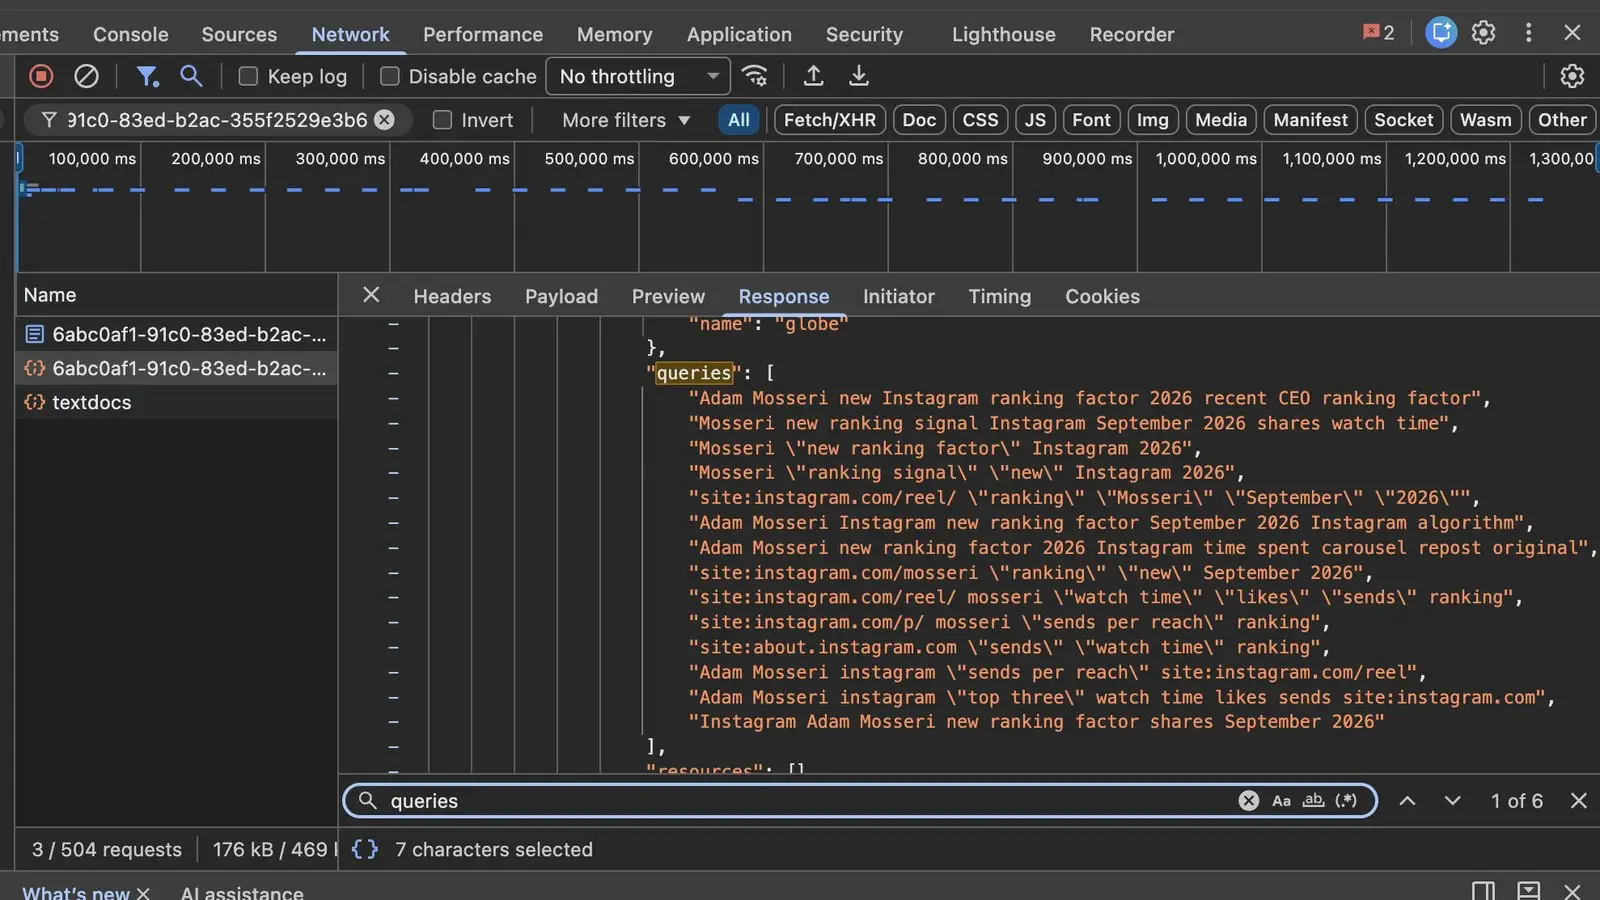
Task: Toggle whole word match option
Action: (x=1313, y=801)
